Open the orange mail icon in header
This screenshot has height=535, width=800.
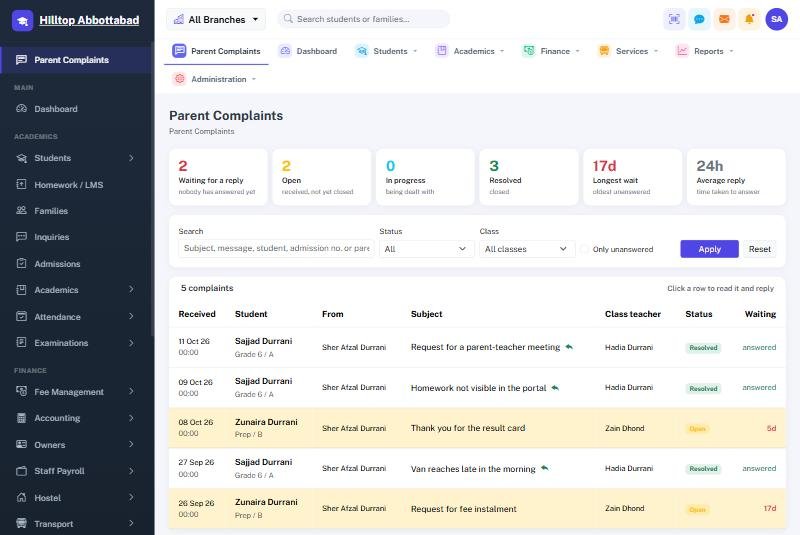724,19
